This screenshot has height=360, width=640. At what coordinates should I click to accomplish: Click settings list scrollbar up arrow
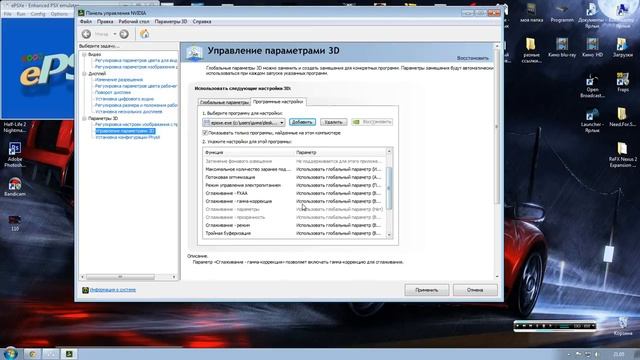[x=389, y=151]
